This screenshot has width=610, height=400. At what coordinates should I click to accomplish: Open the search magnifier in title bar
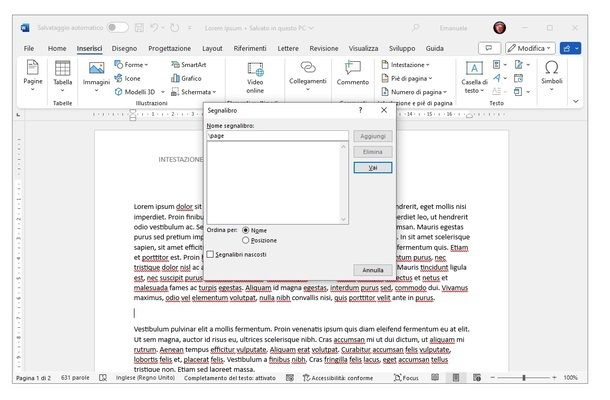pos(415,28)
